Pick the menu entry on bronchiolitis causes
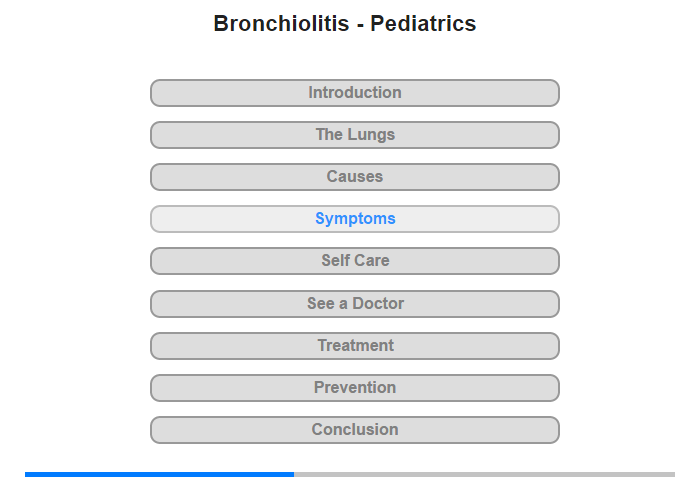The image size is (700, 480). tap(354, 177)
